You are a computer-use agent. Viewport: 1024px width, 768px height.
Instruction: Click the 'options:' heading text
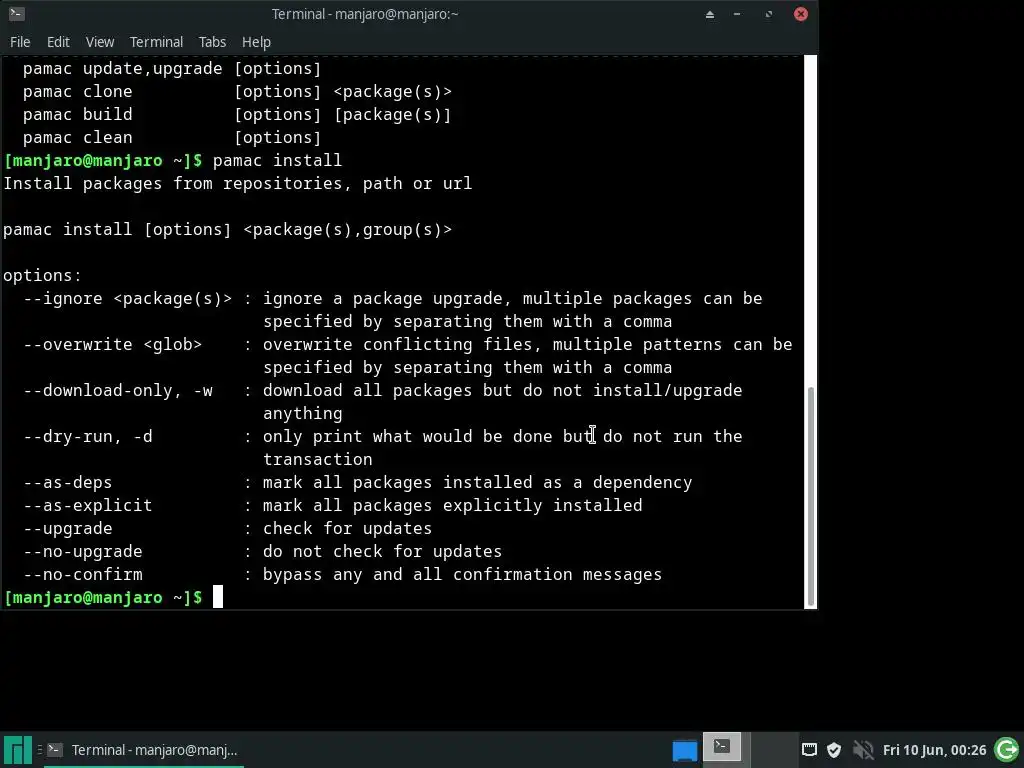coord(42,276)
